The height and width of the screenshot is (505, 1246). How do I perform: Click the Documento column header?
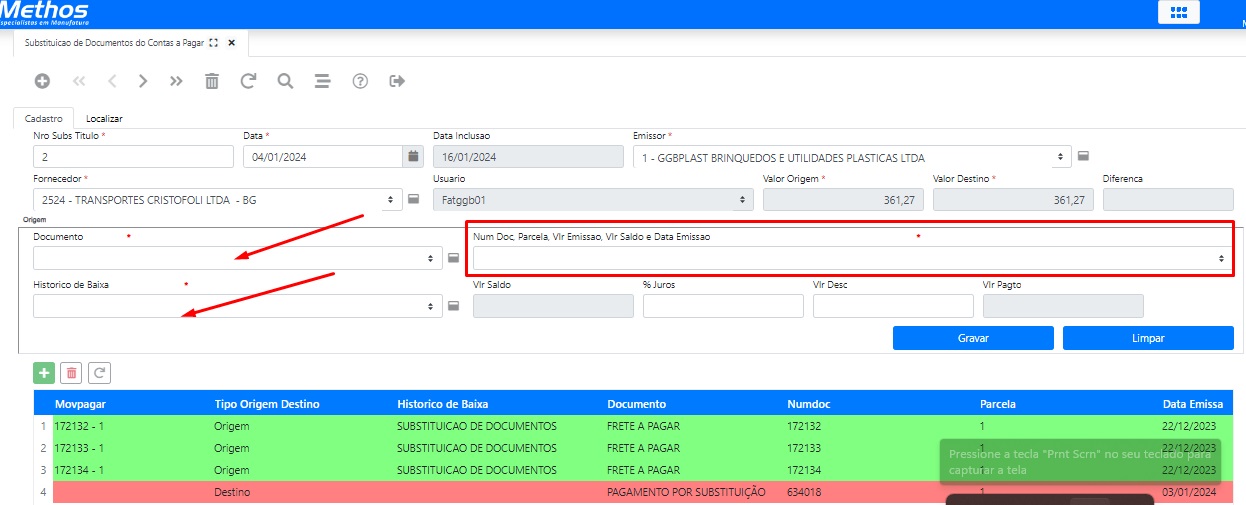click(x=636, y=404)
